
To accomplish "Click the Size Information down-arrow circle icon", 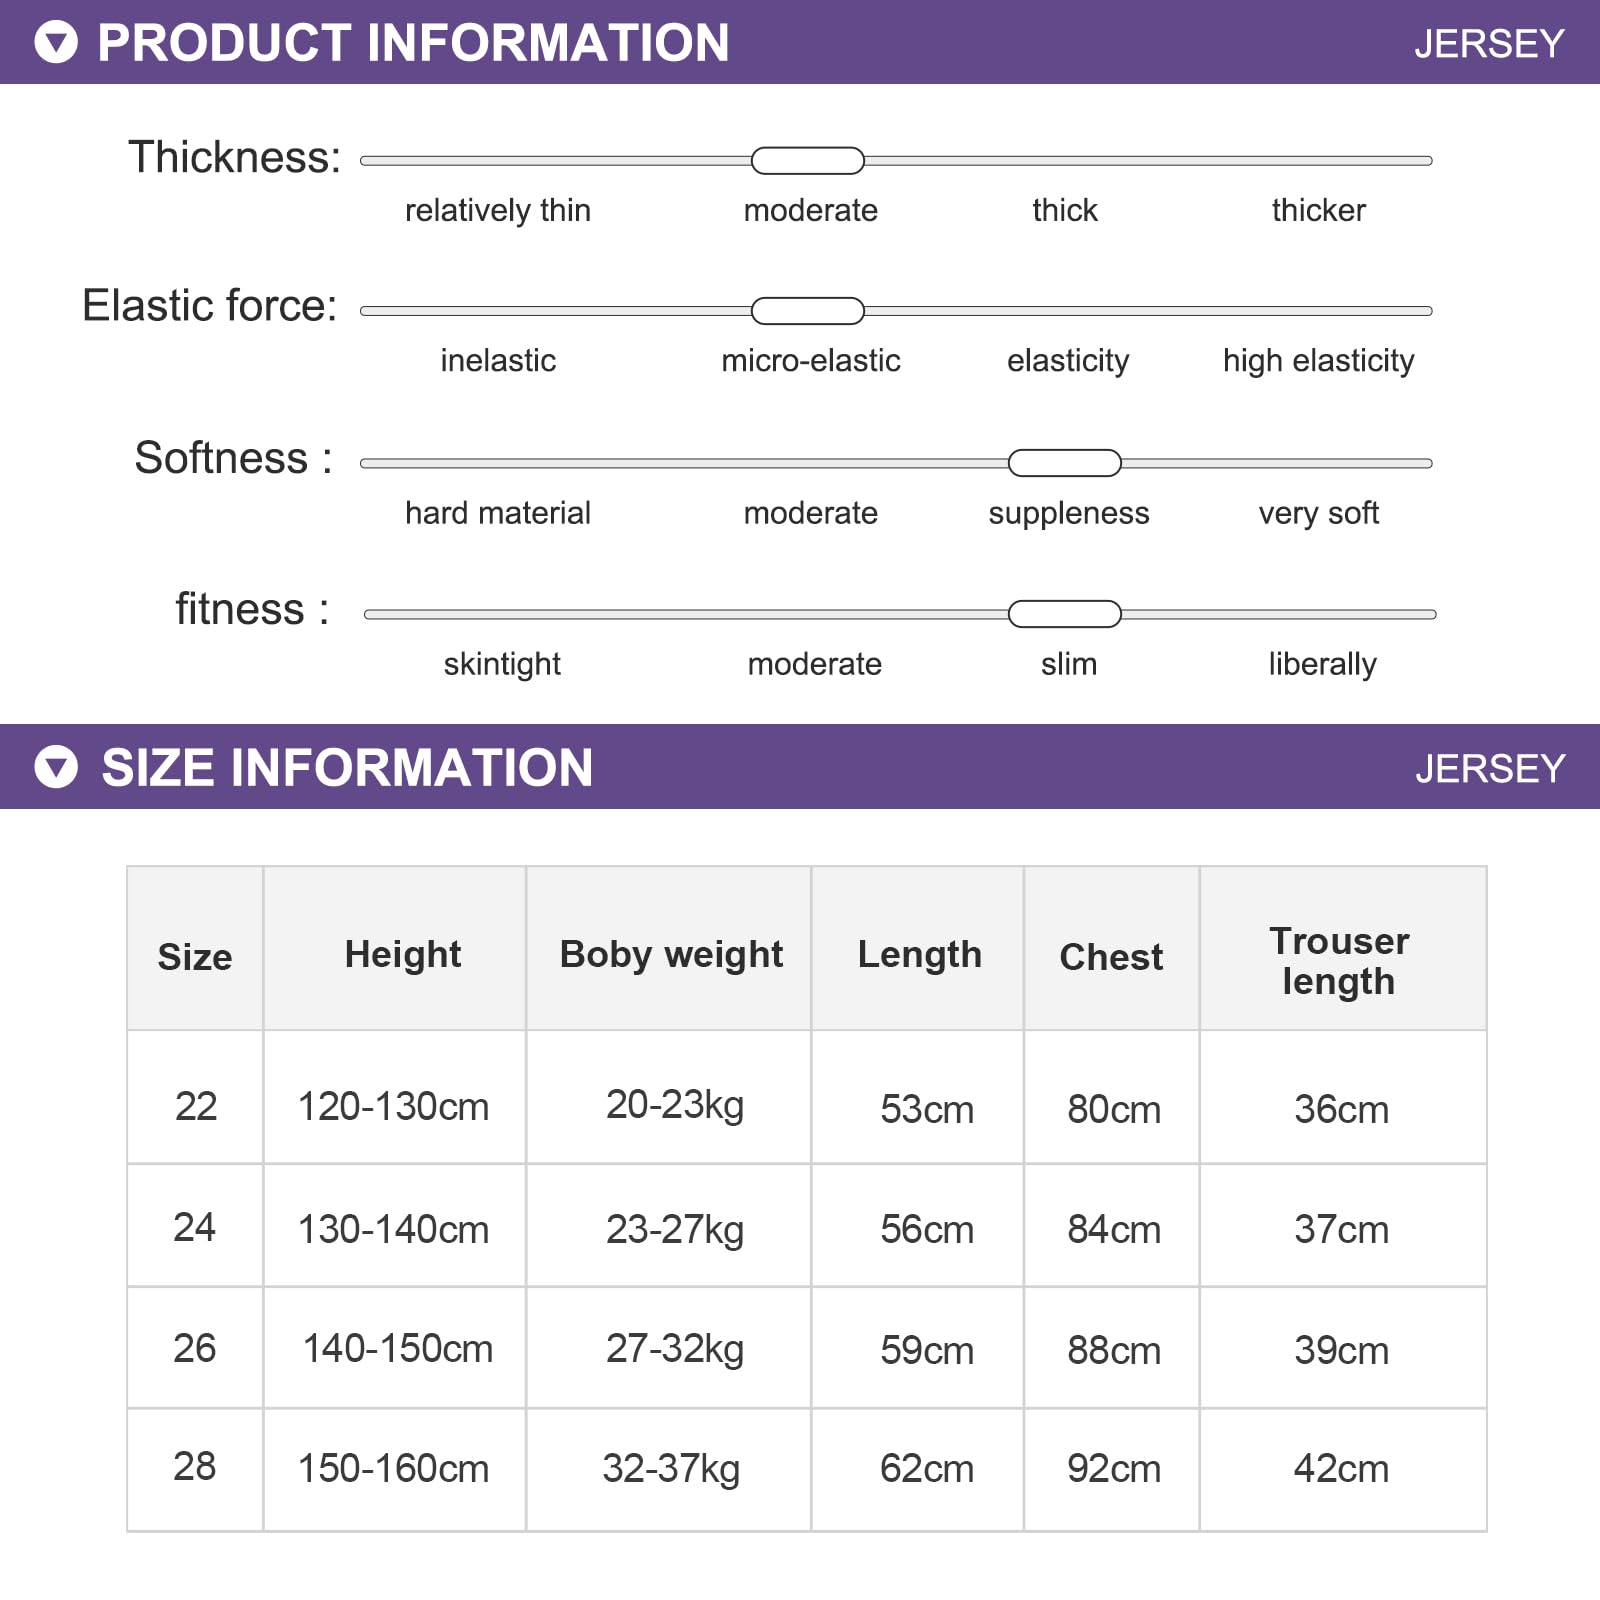I will (56, 768).
